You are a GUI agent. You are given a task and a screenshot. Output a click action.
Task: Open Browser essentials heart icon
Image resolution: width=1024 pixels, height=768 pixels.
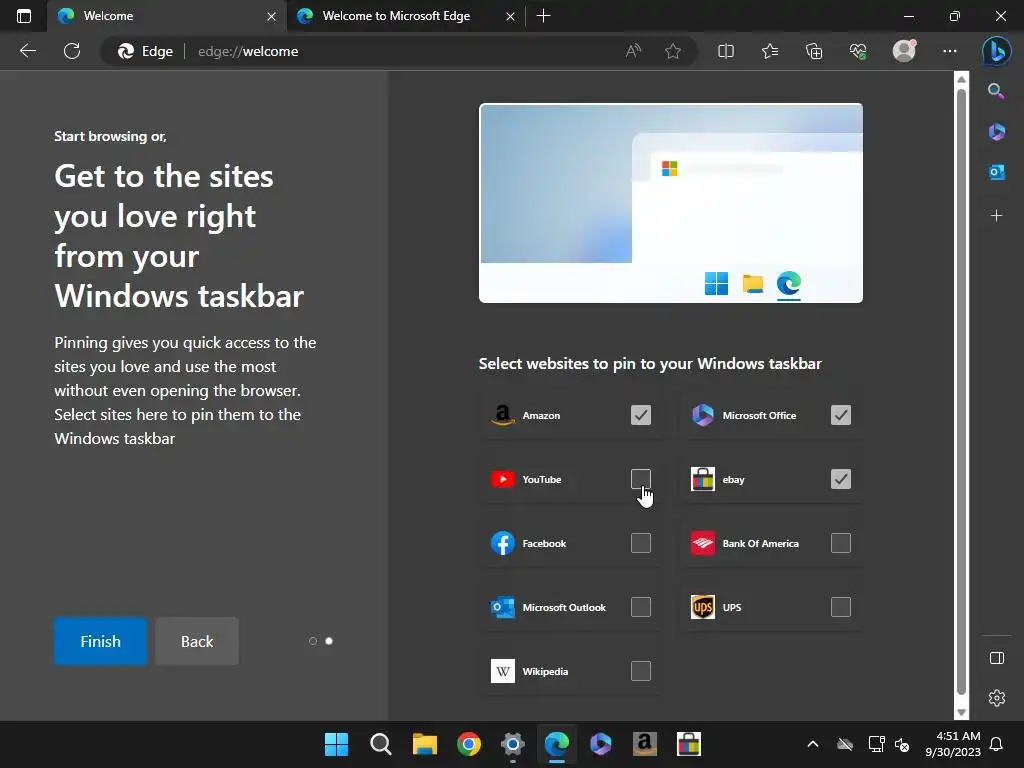(x=858, y=51)
